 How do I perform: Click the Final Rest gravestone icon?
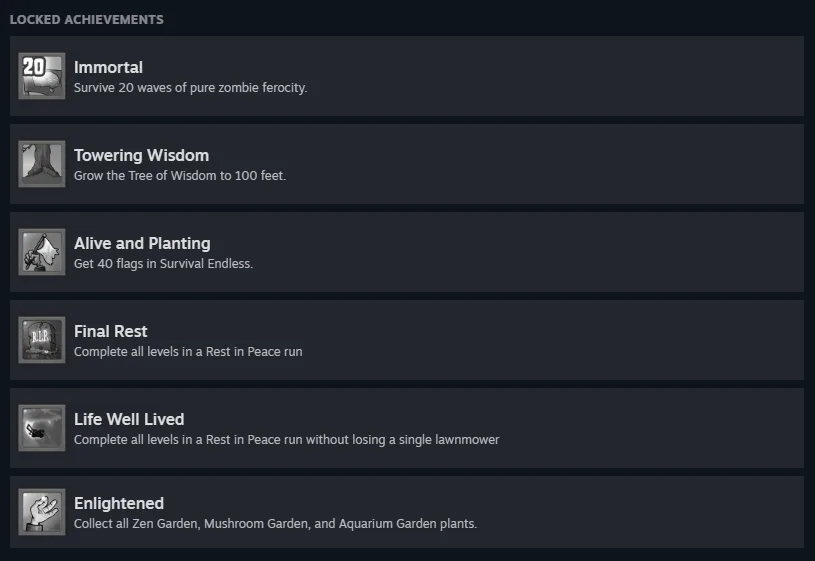41,340
